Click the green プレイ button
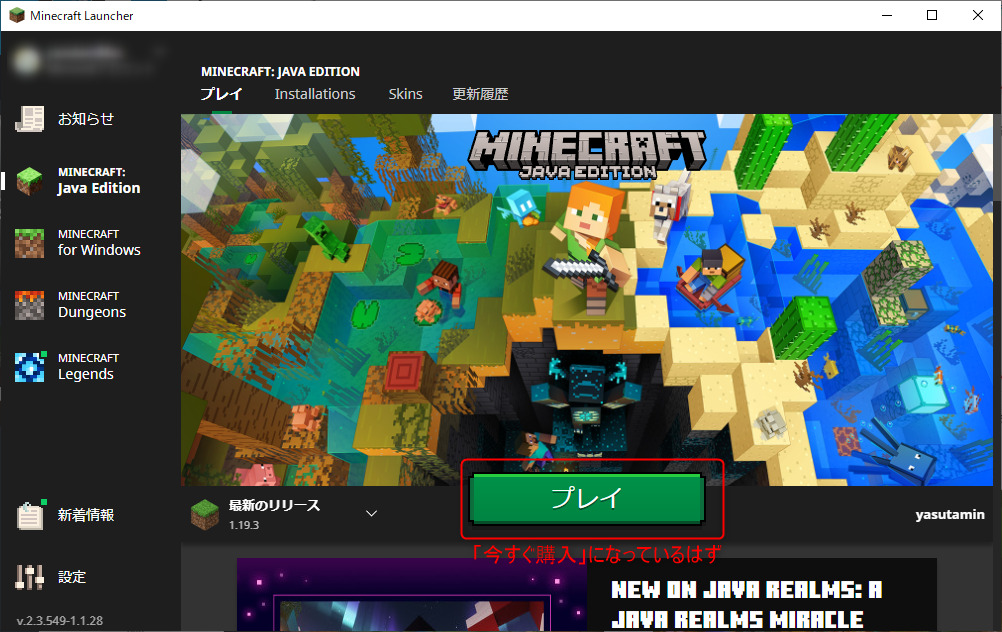Image resolution: width=1002 pixels, height=632 pixels. click(587, 498)
